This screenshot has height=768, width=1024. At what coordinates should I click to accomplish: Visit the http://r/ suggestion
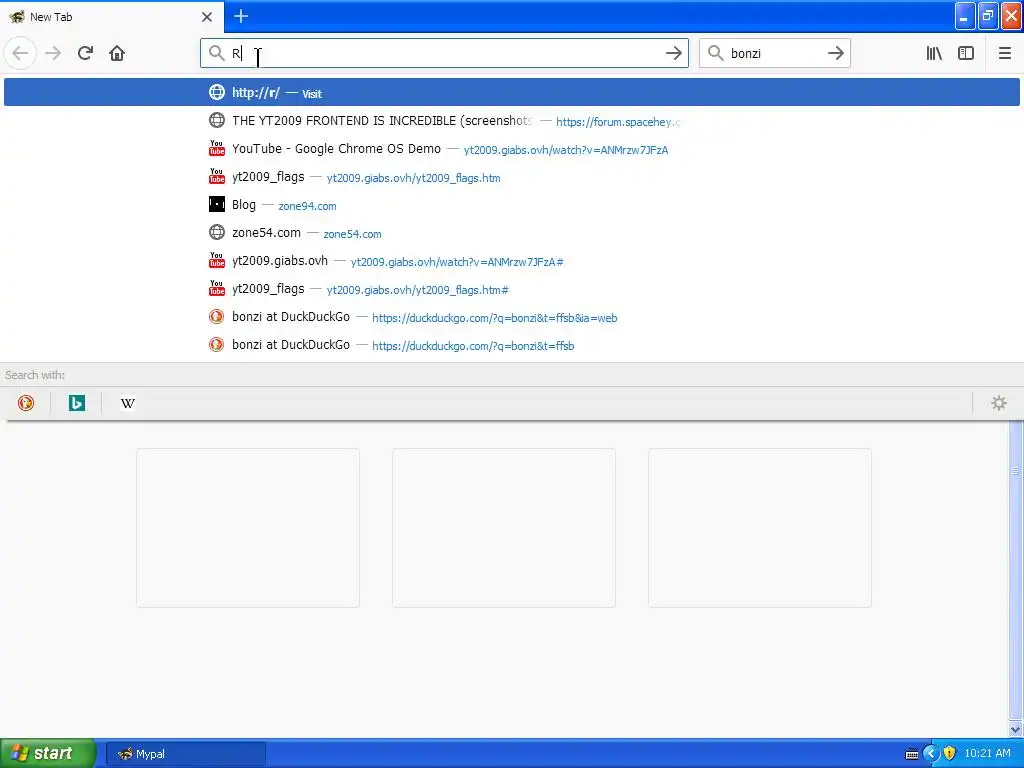point(511,92)
